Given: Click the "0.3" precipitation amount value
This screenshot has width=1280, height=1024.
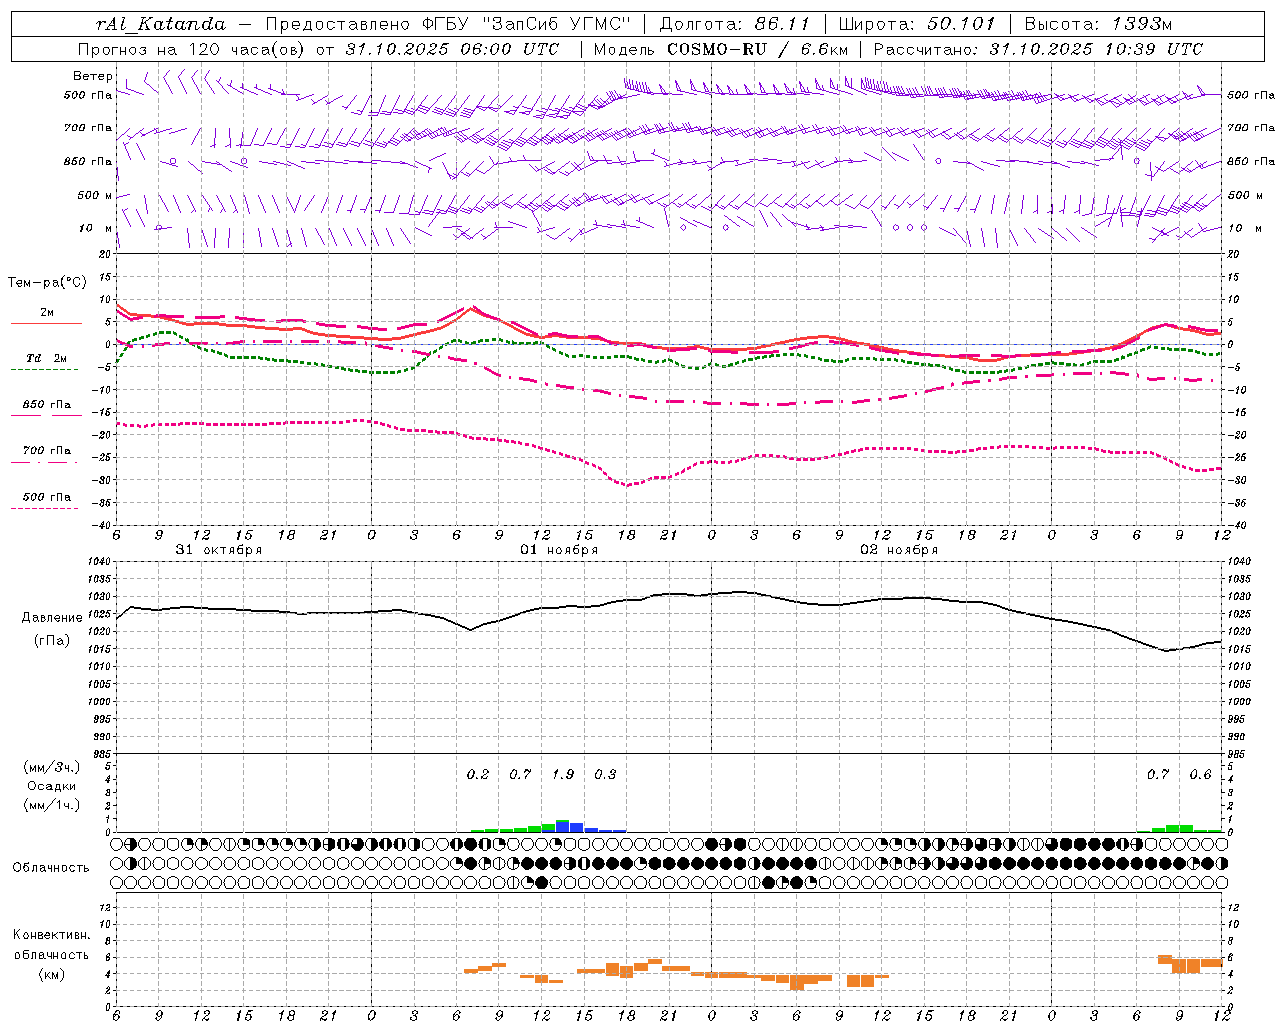Looking at the screenshot, I should (x=605, y=774).
